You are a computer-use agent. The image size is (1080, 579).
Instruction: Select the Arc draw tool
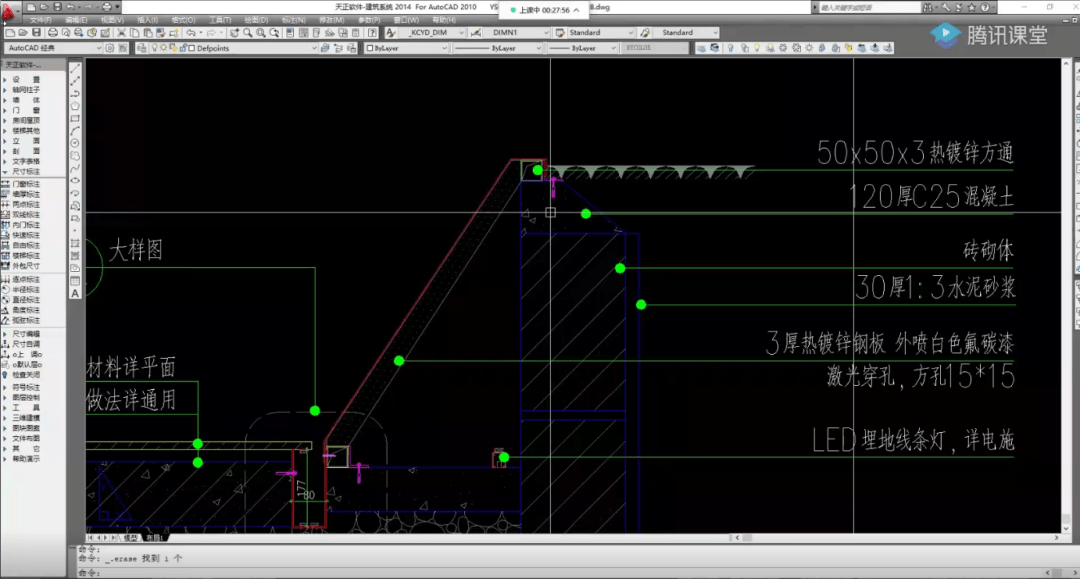point(75,131)
